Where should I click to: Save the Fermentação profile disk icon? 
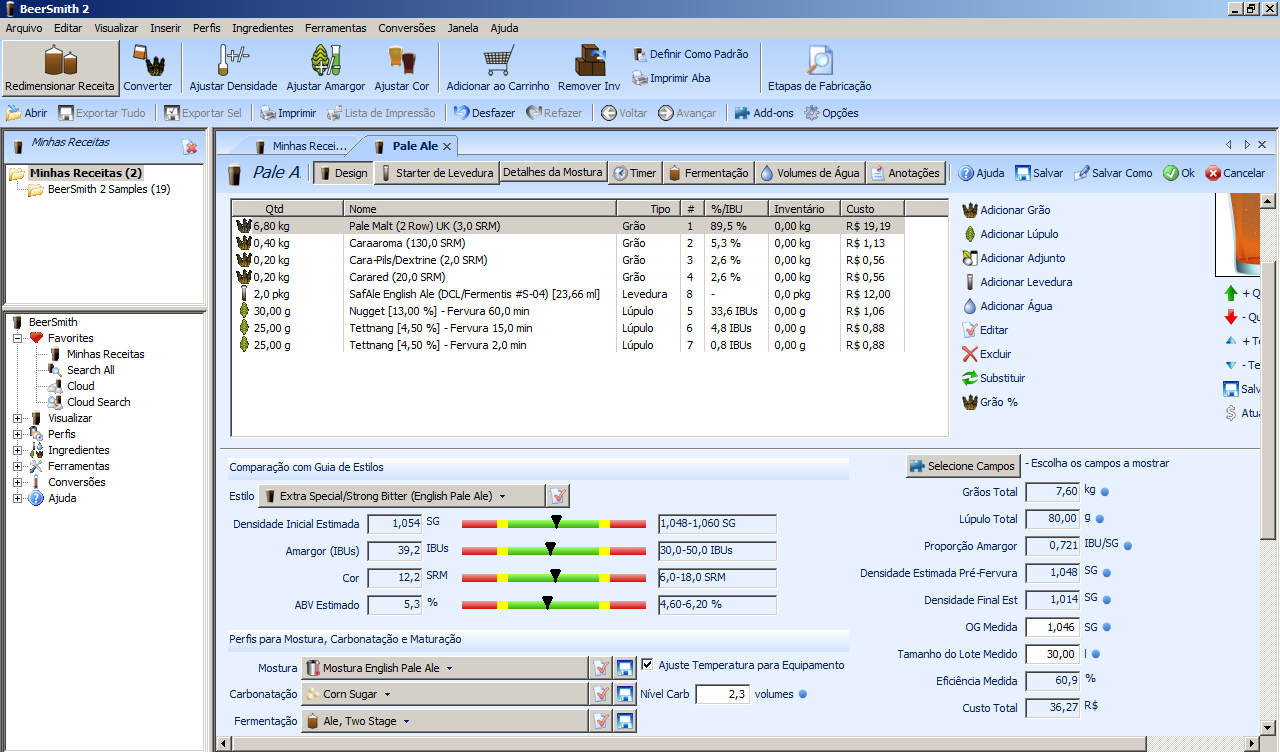pyautogui.click(x=625, y=721)
